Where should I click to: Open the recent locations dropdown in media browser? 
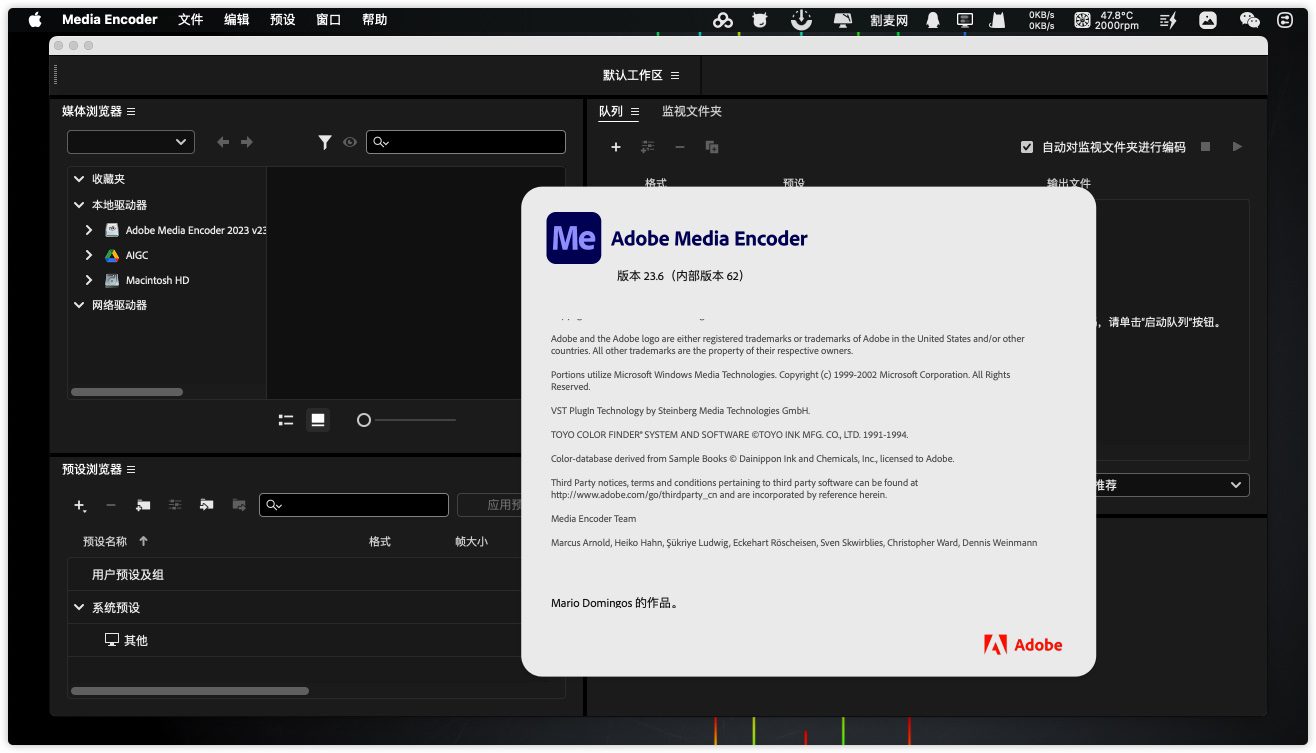131,142
